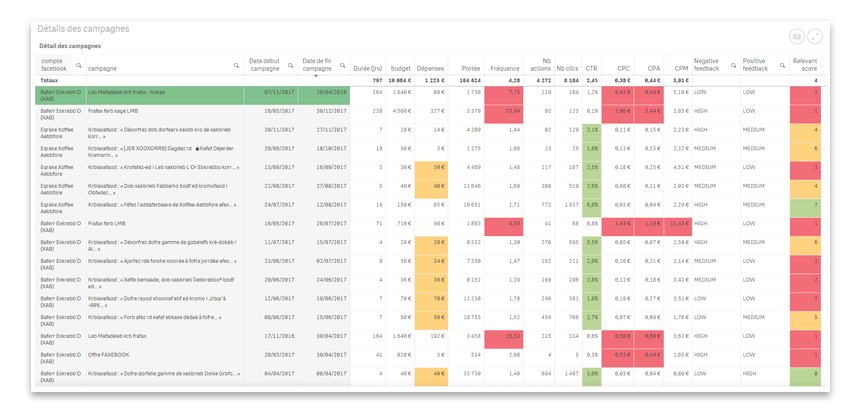
Task: Select campaign "Frafax ferb LMB"
Action: click(165, 227)
